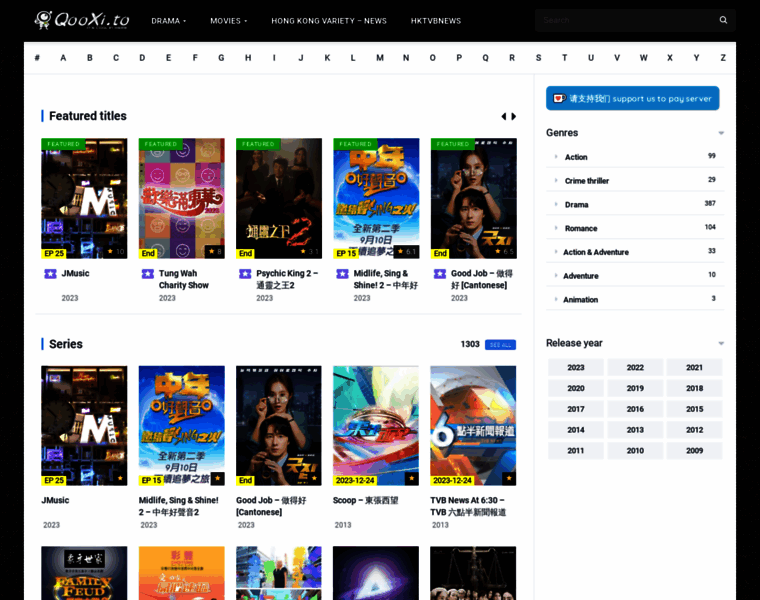Image resolution: width=760 pixels, height=600 pixels.
Task: Click See All button for Series
Action: coord(500,345)
